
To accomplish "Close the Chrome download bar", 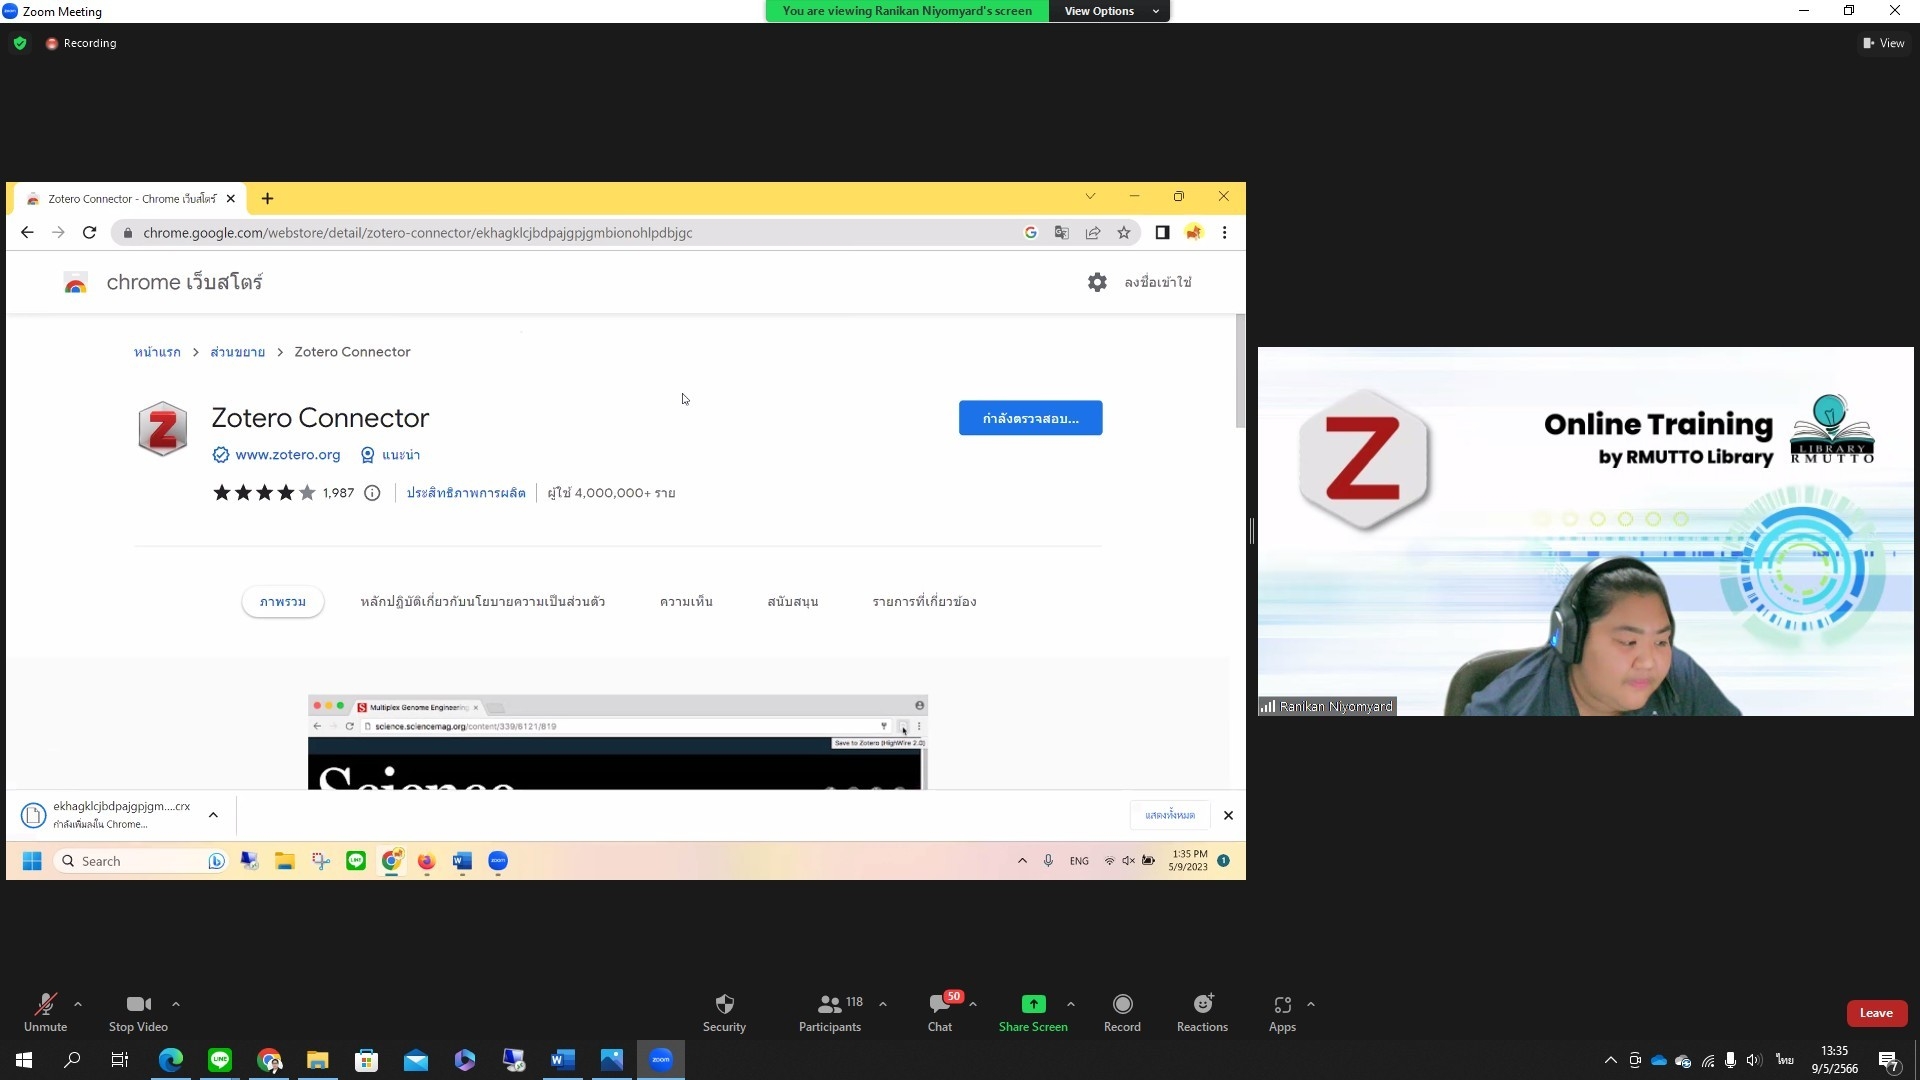I will point(1228,815).
